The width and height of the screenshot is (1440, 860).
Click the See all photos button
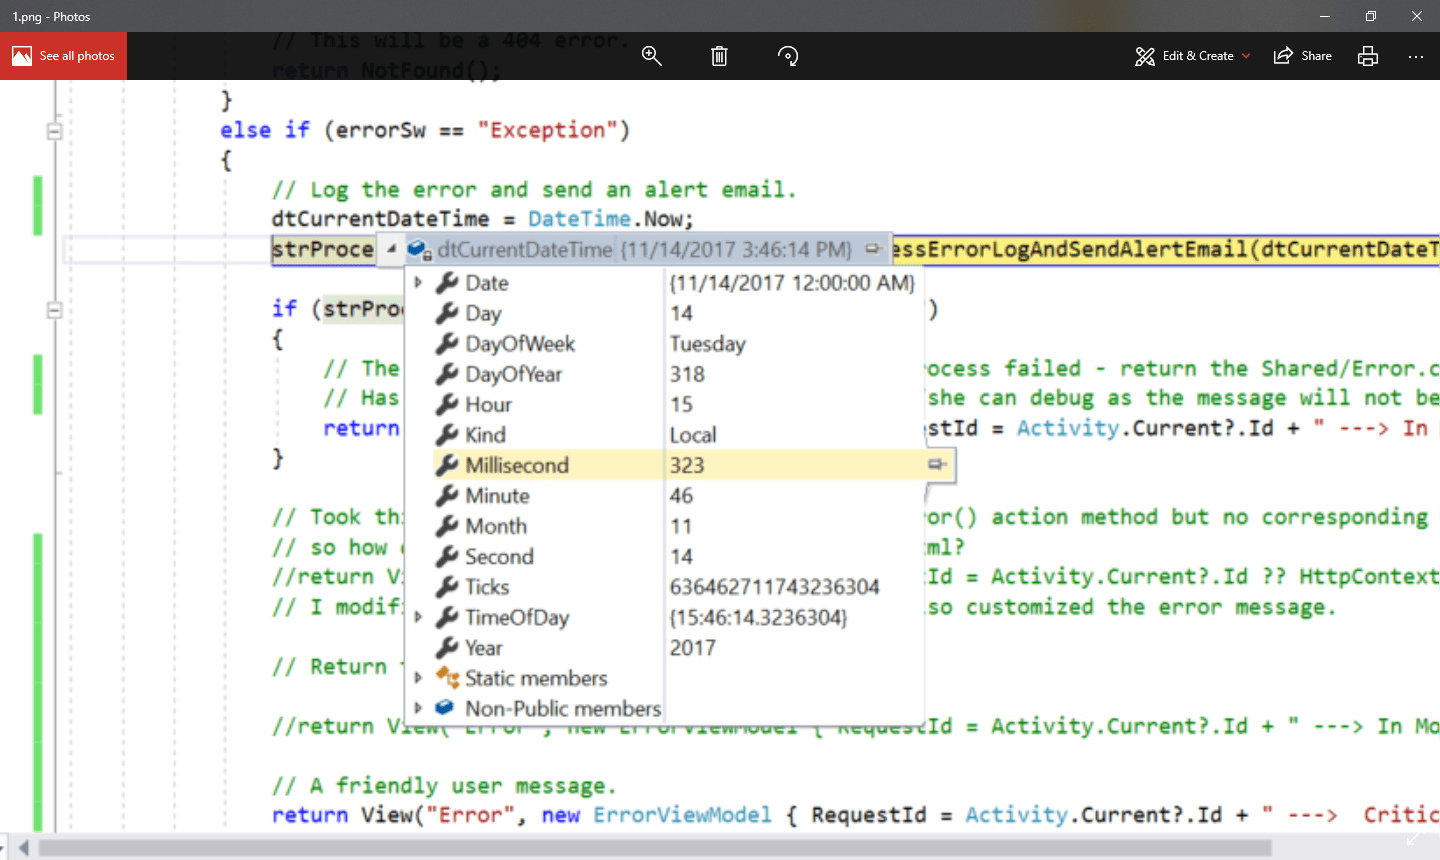63,56
